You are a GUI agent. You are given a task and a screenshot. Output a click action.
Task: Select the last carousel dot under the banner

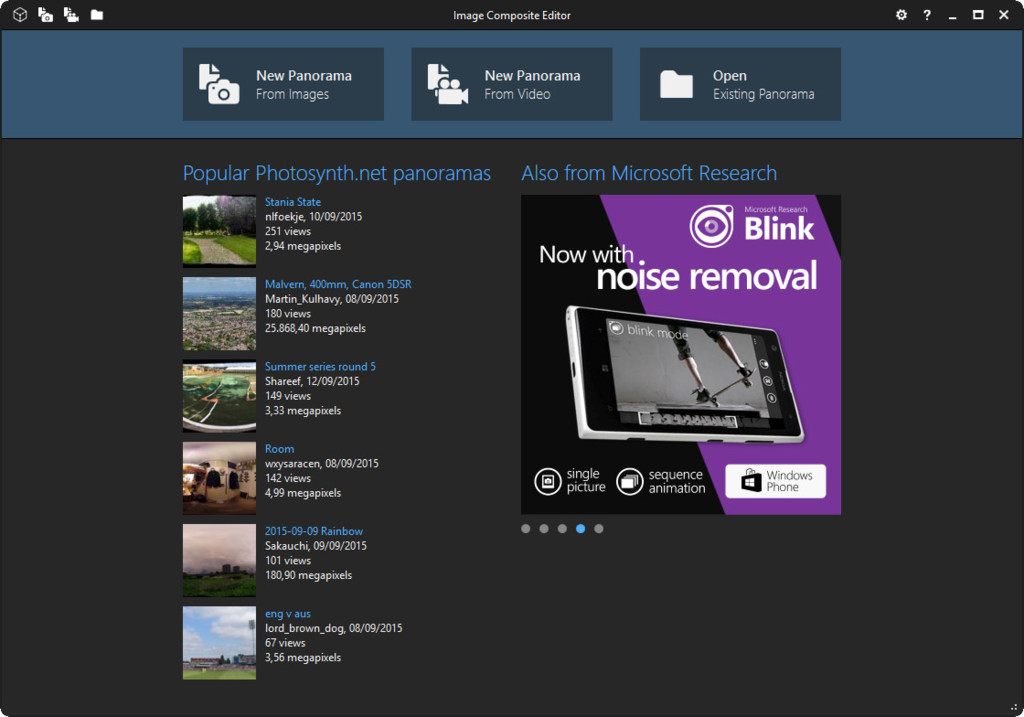pos(599,529)
